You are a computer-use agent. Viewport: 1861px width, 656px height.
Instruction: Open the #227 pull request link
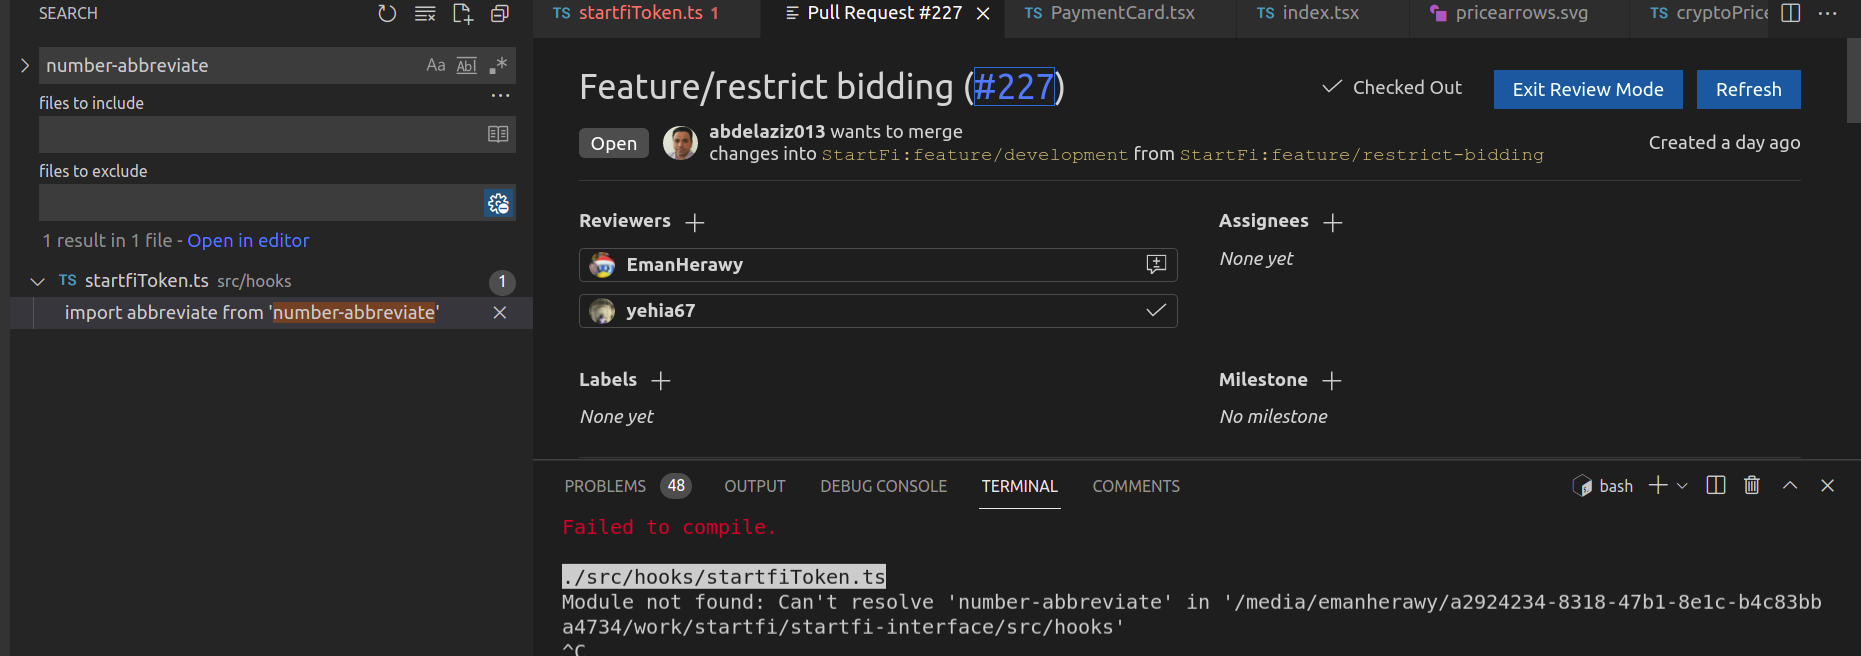1014,87
